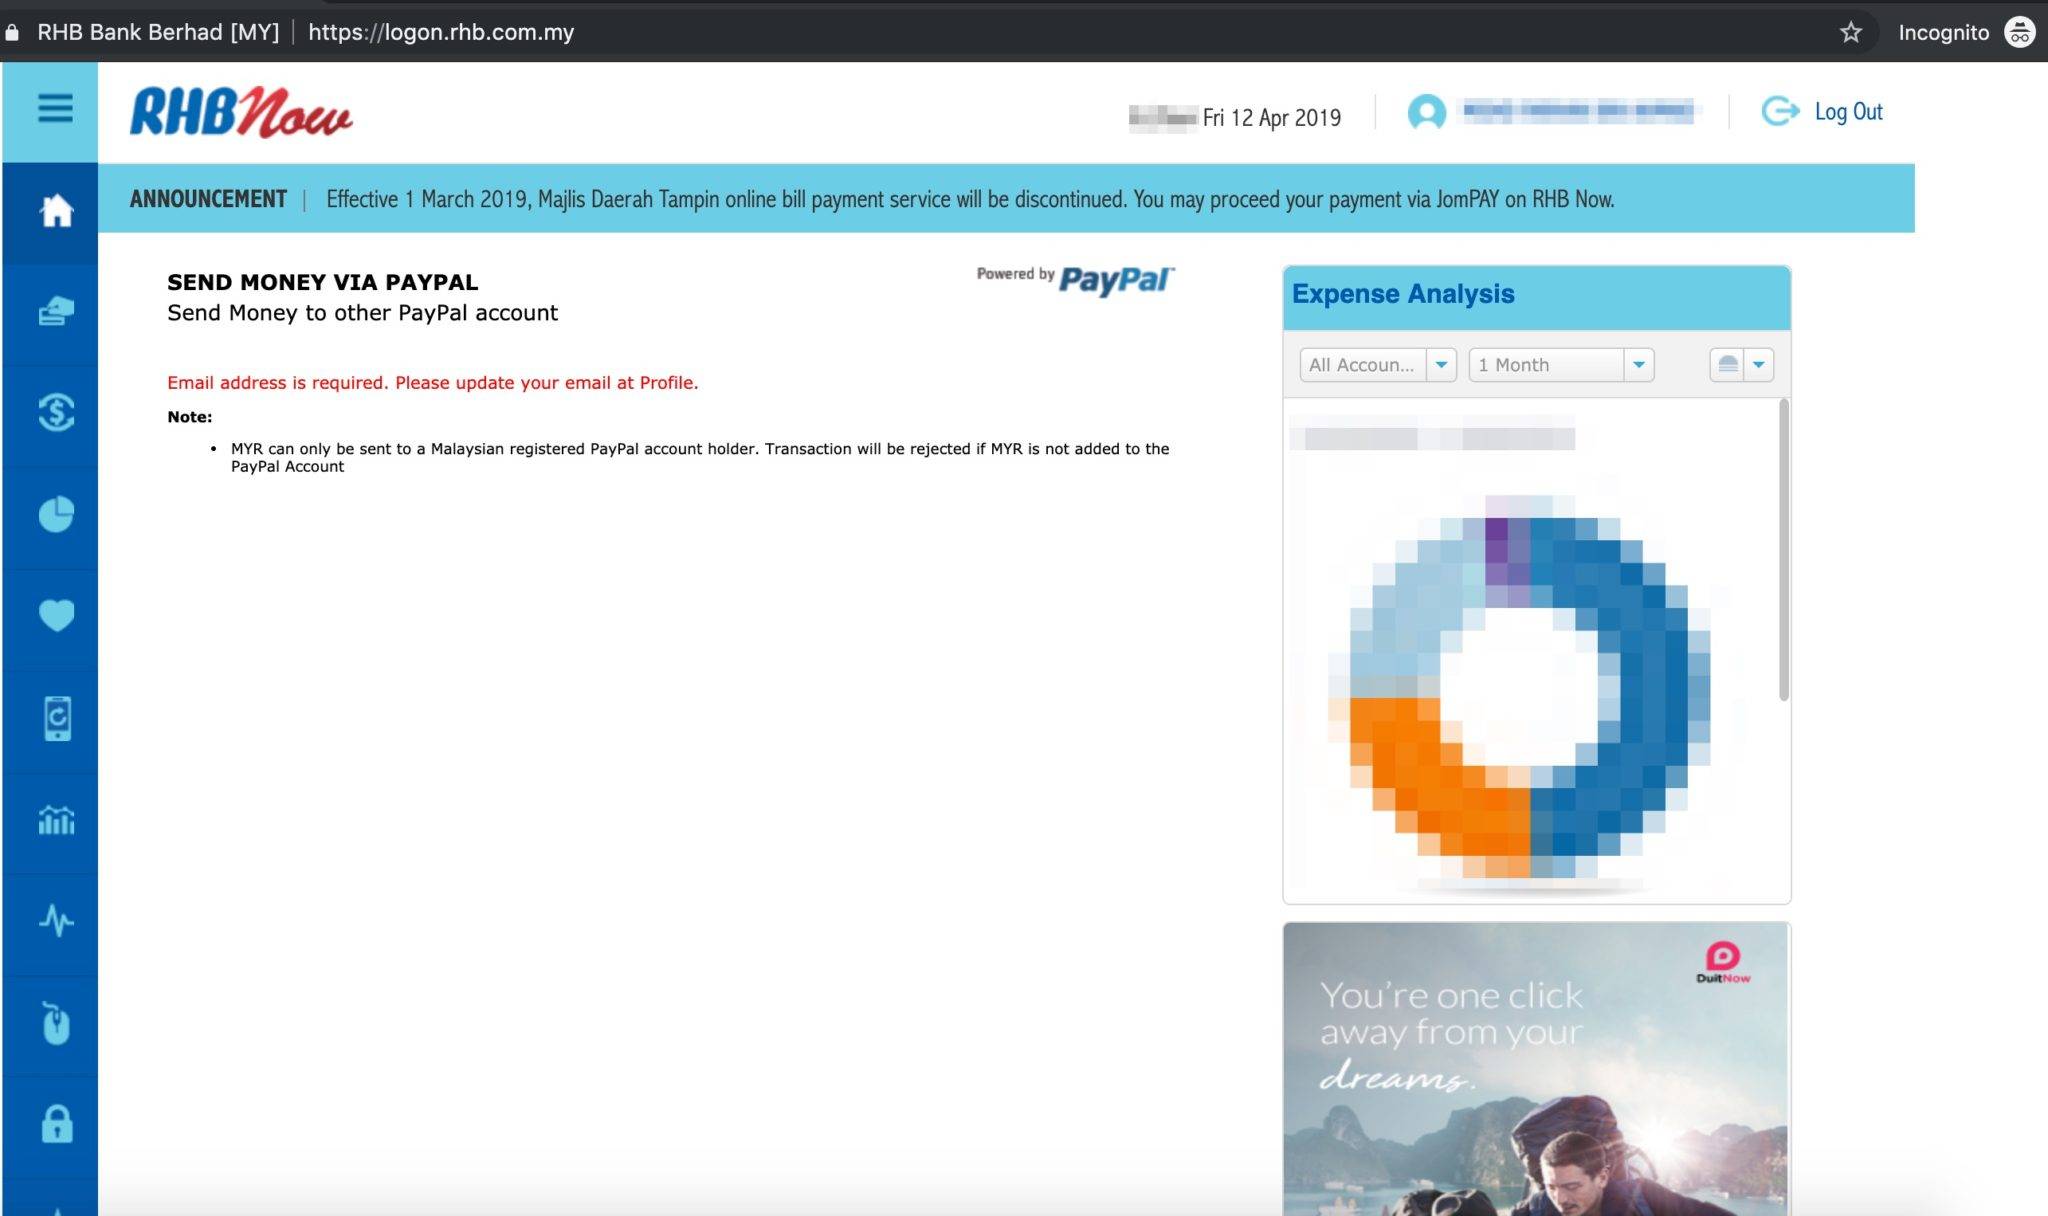Click the RHB Now logo

tap(241, 112)
